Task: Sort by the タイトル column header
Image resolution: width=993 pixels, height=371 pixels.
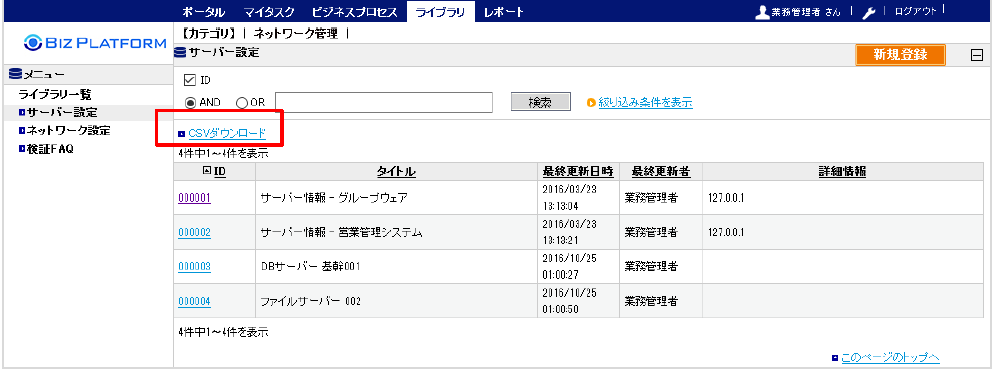Action: 396,171
